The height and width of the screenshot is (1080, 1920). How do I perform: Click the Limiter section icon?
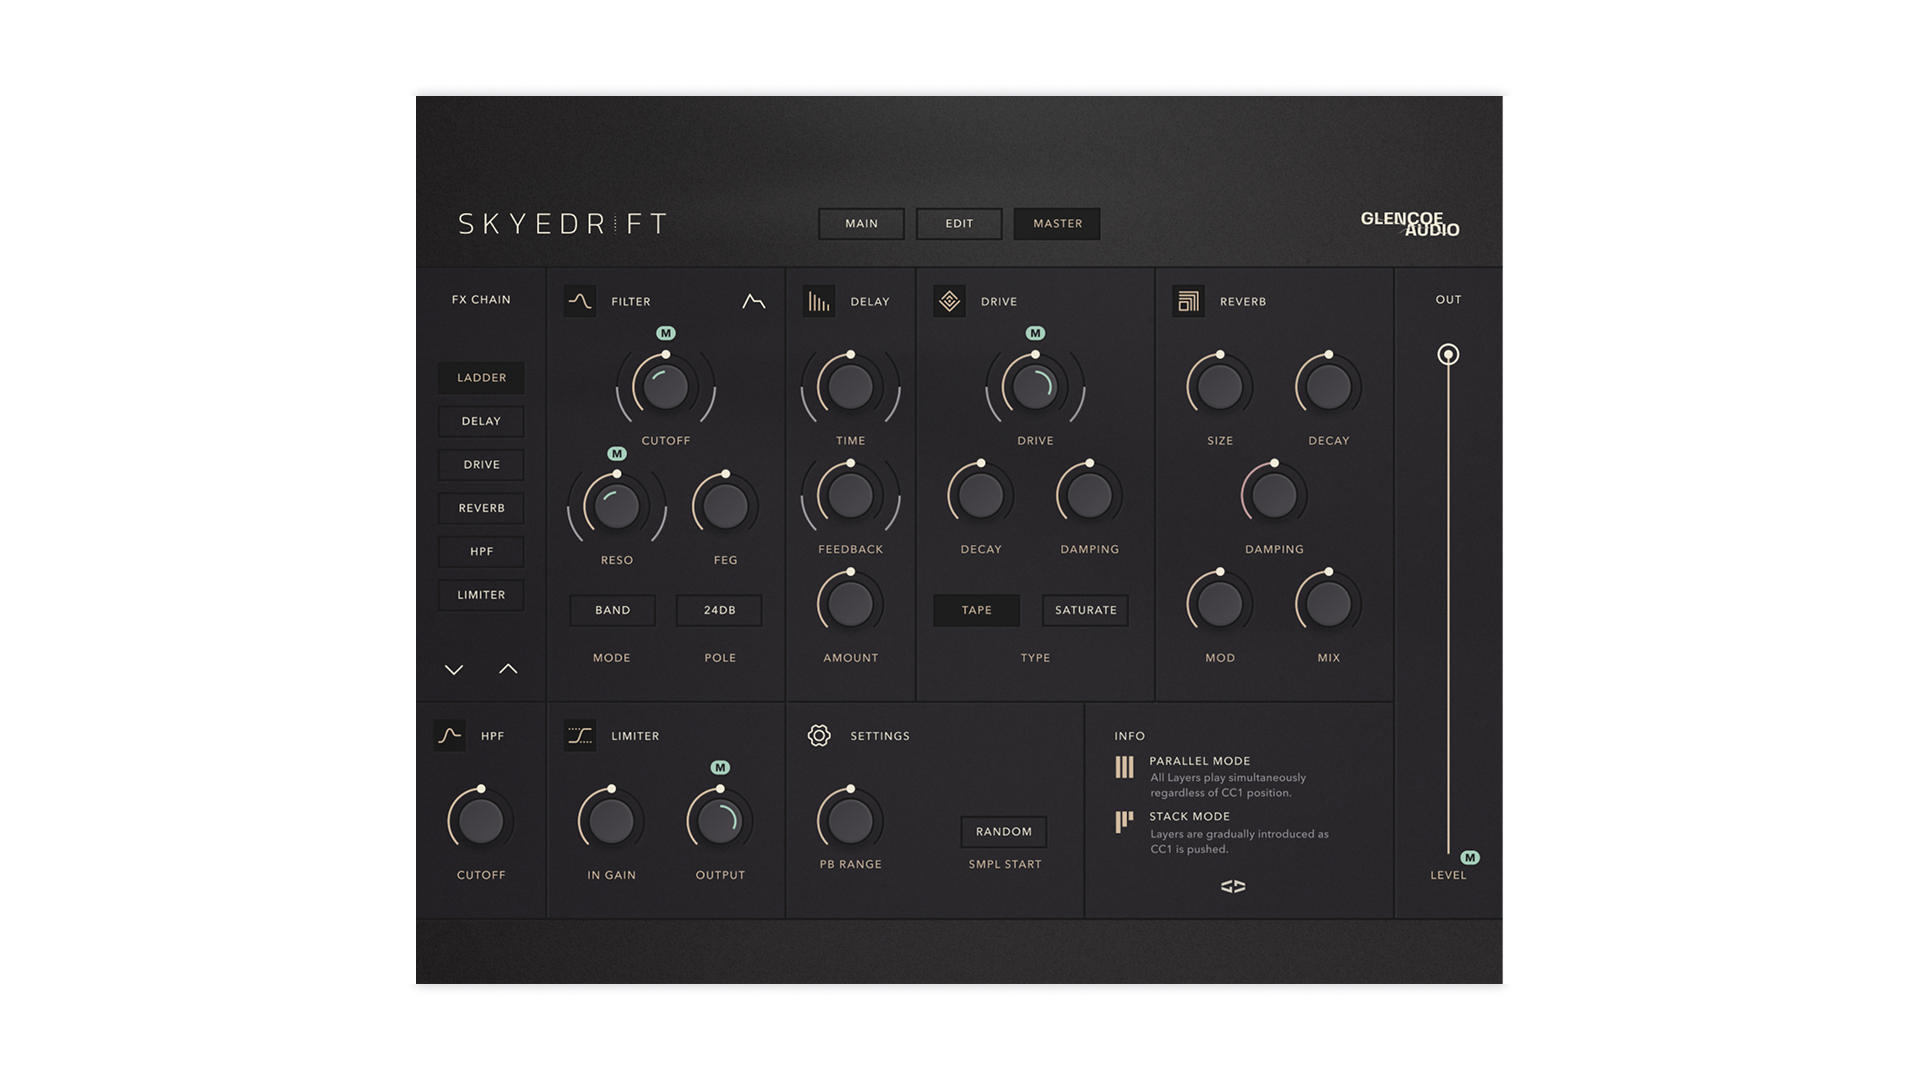click(580, 735)
